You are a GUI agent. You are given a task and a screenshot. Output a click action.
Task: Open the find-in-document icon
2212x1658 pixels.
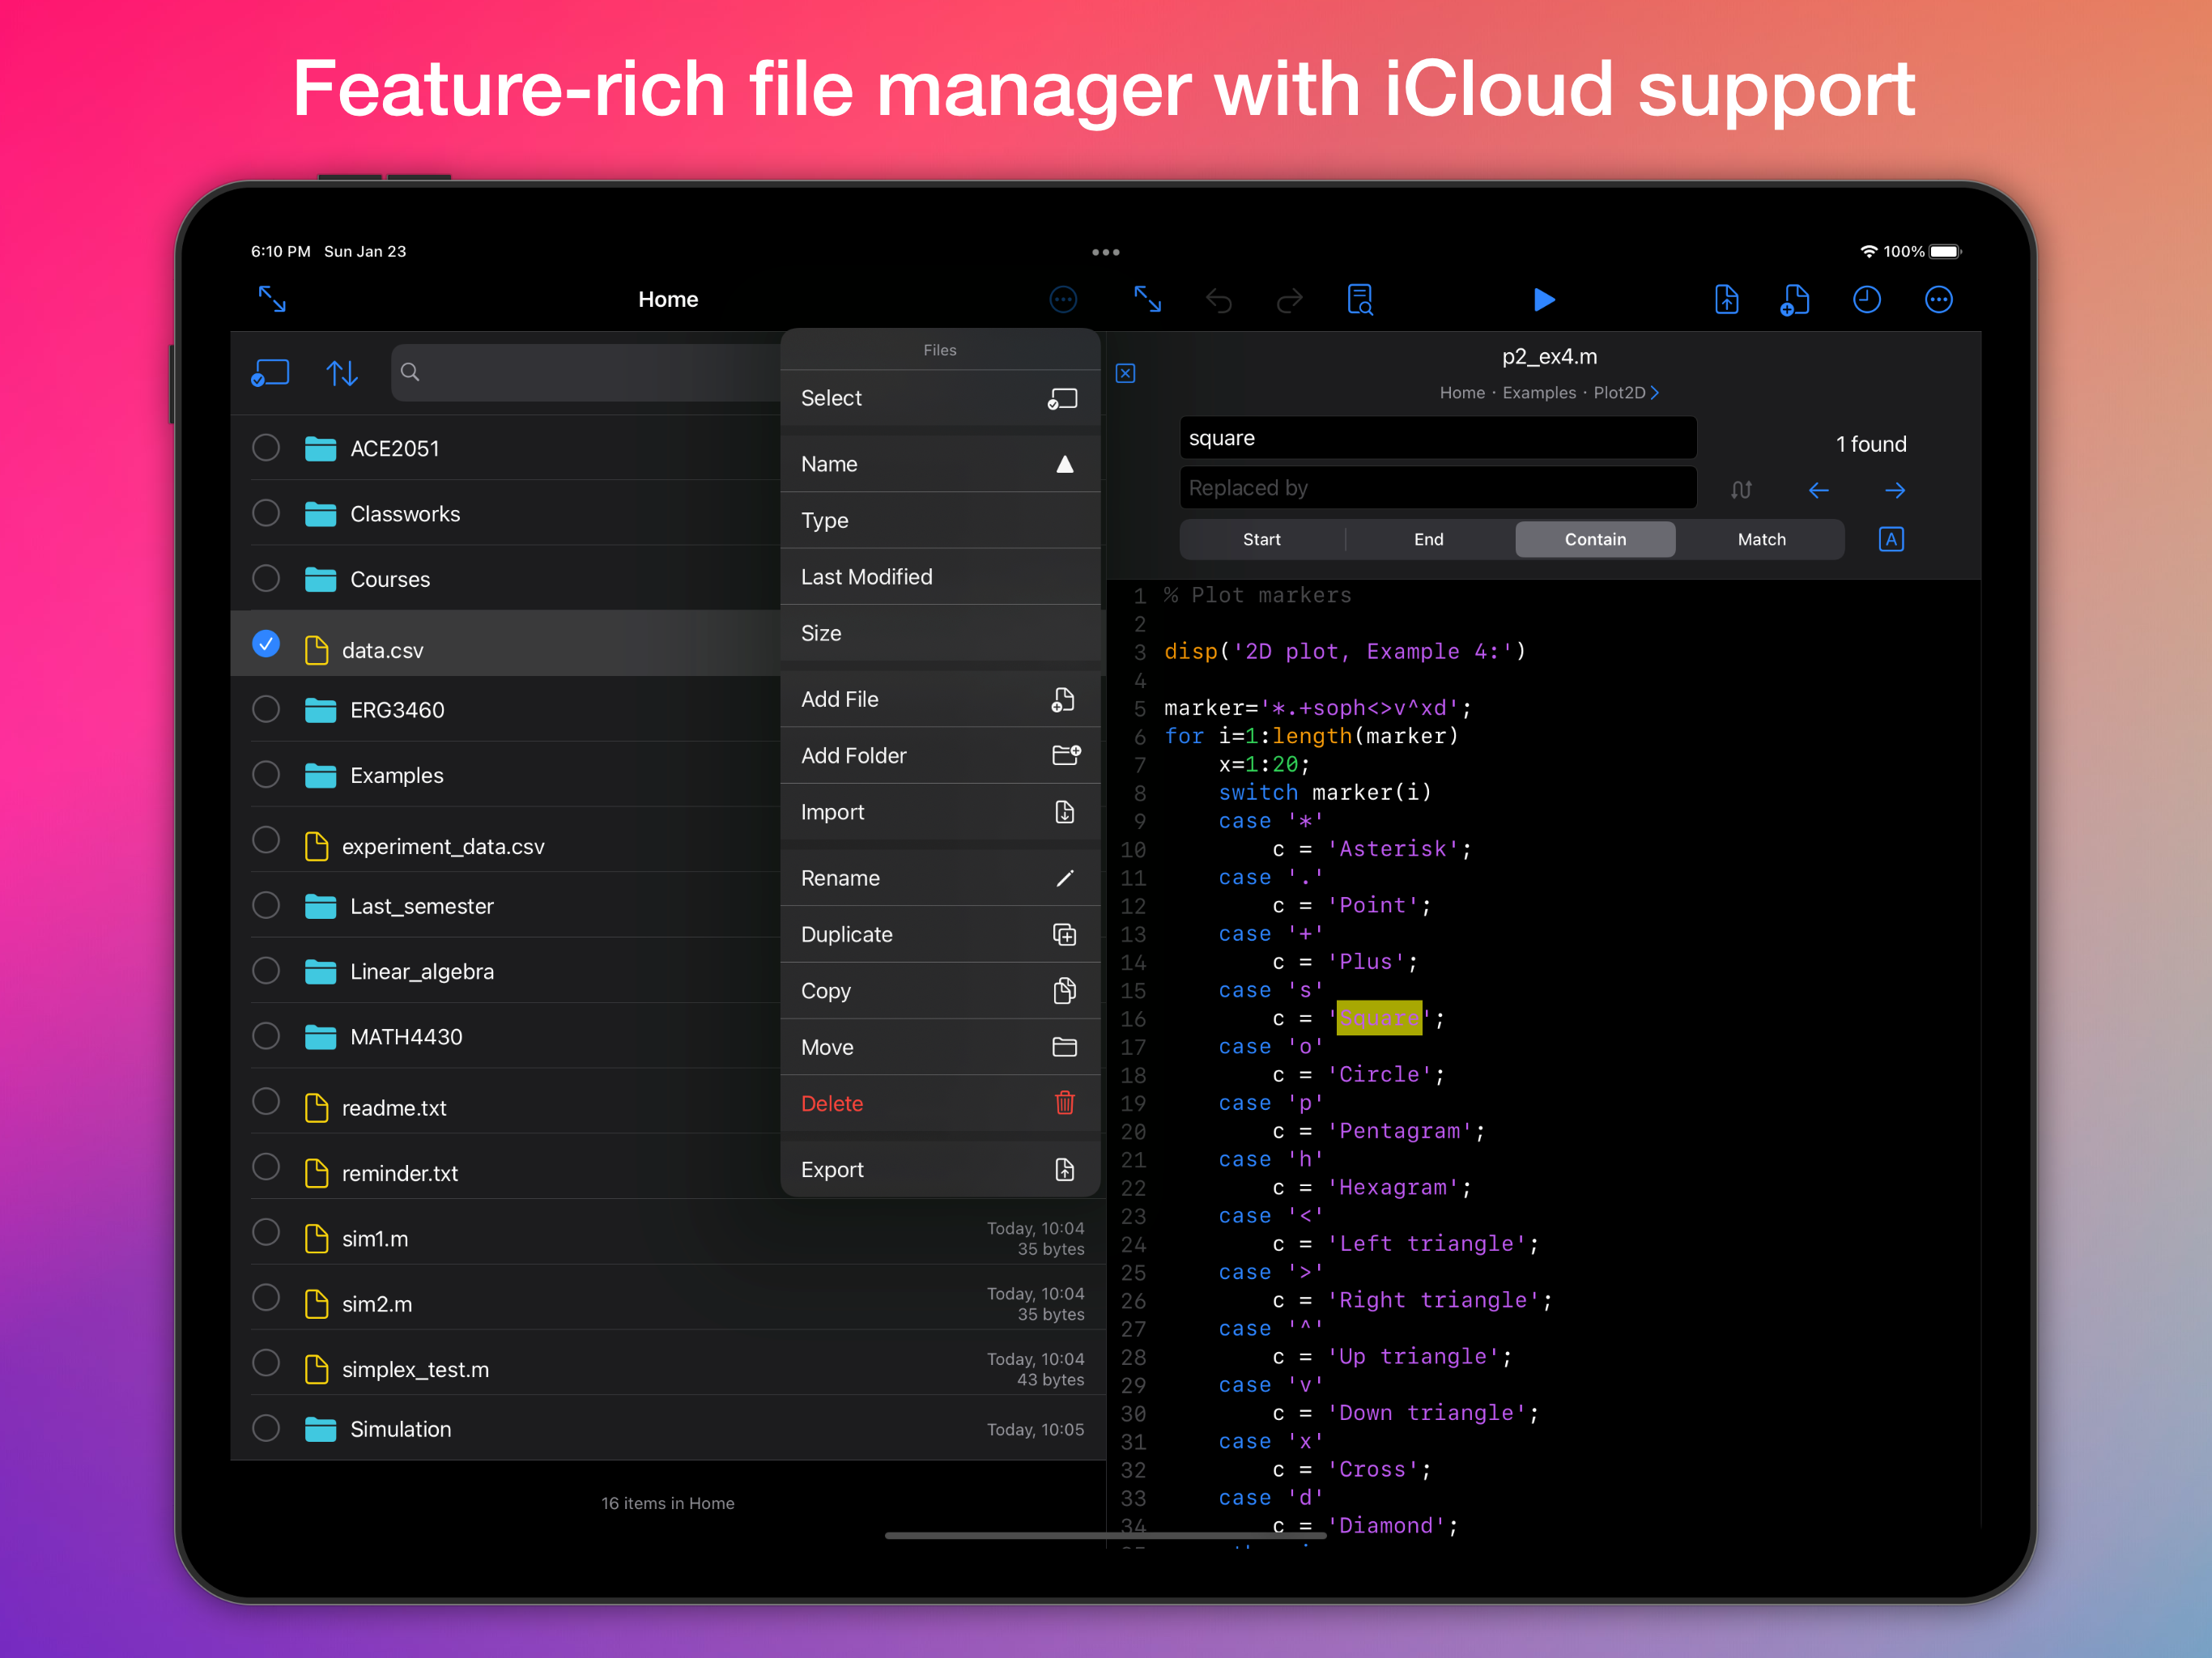(x=1360, y=300)
